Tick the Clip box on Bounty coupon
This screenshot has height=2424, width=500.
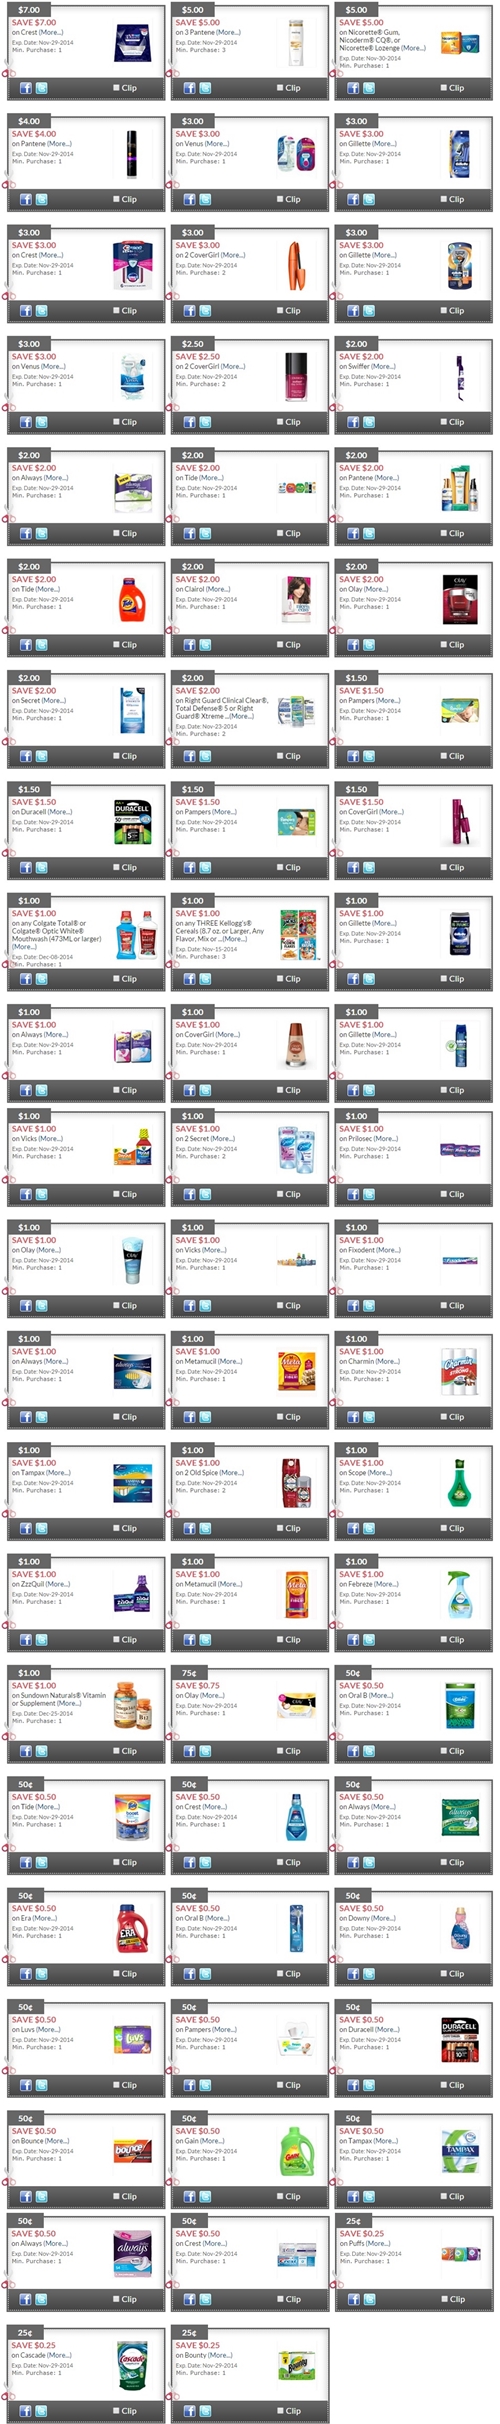(x=281, y=2411)
